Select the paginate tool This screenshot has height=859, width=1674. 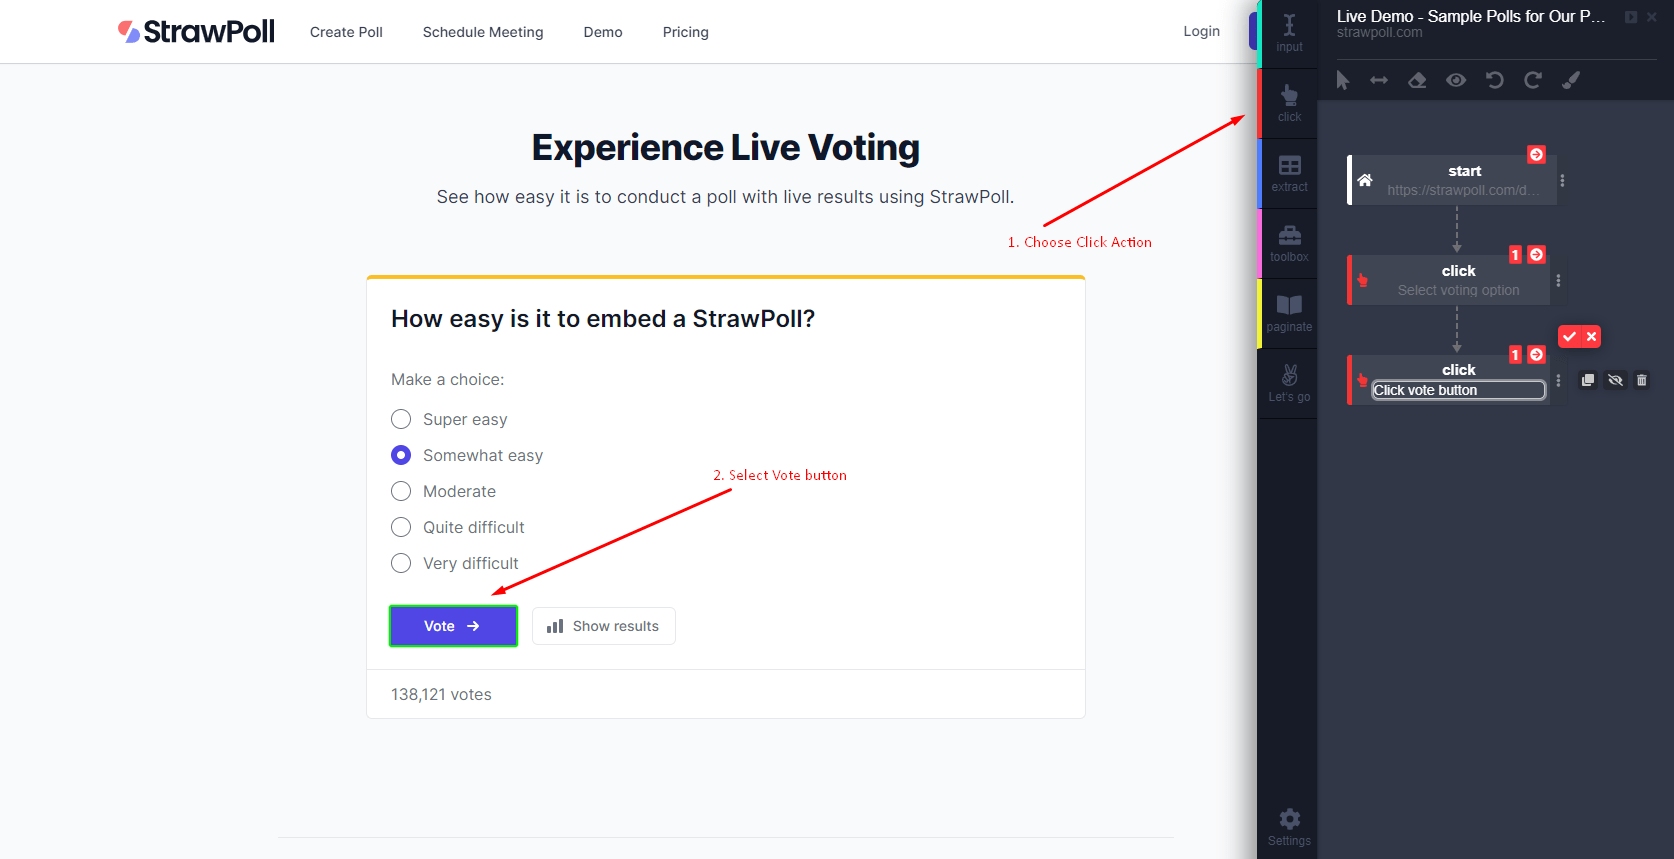point(1289,312)
